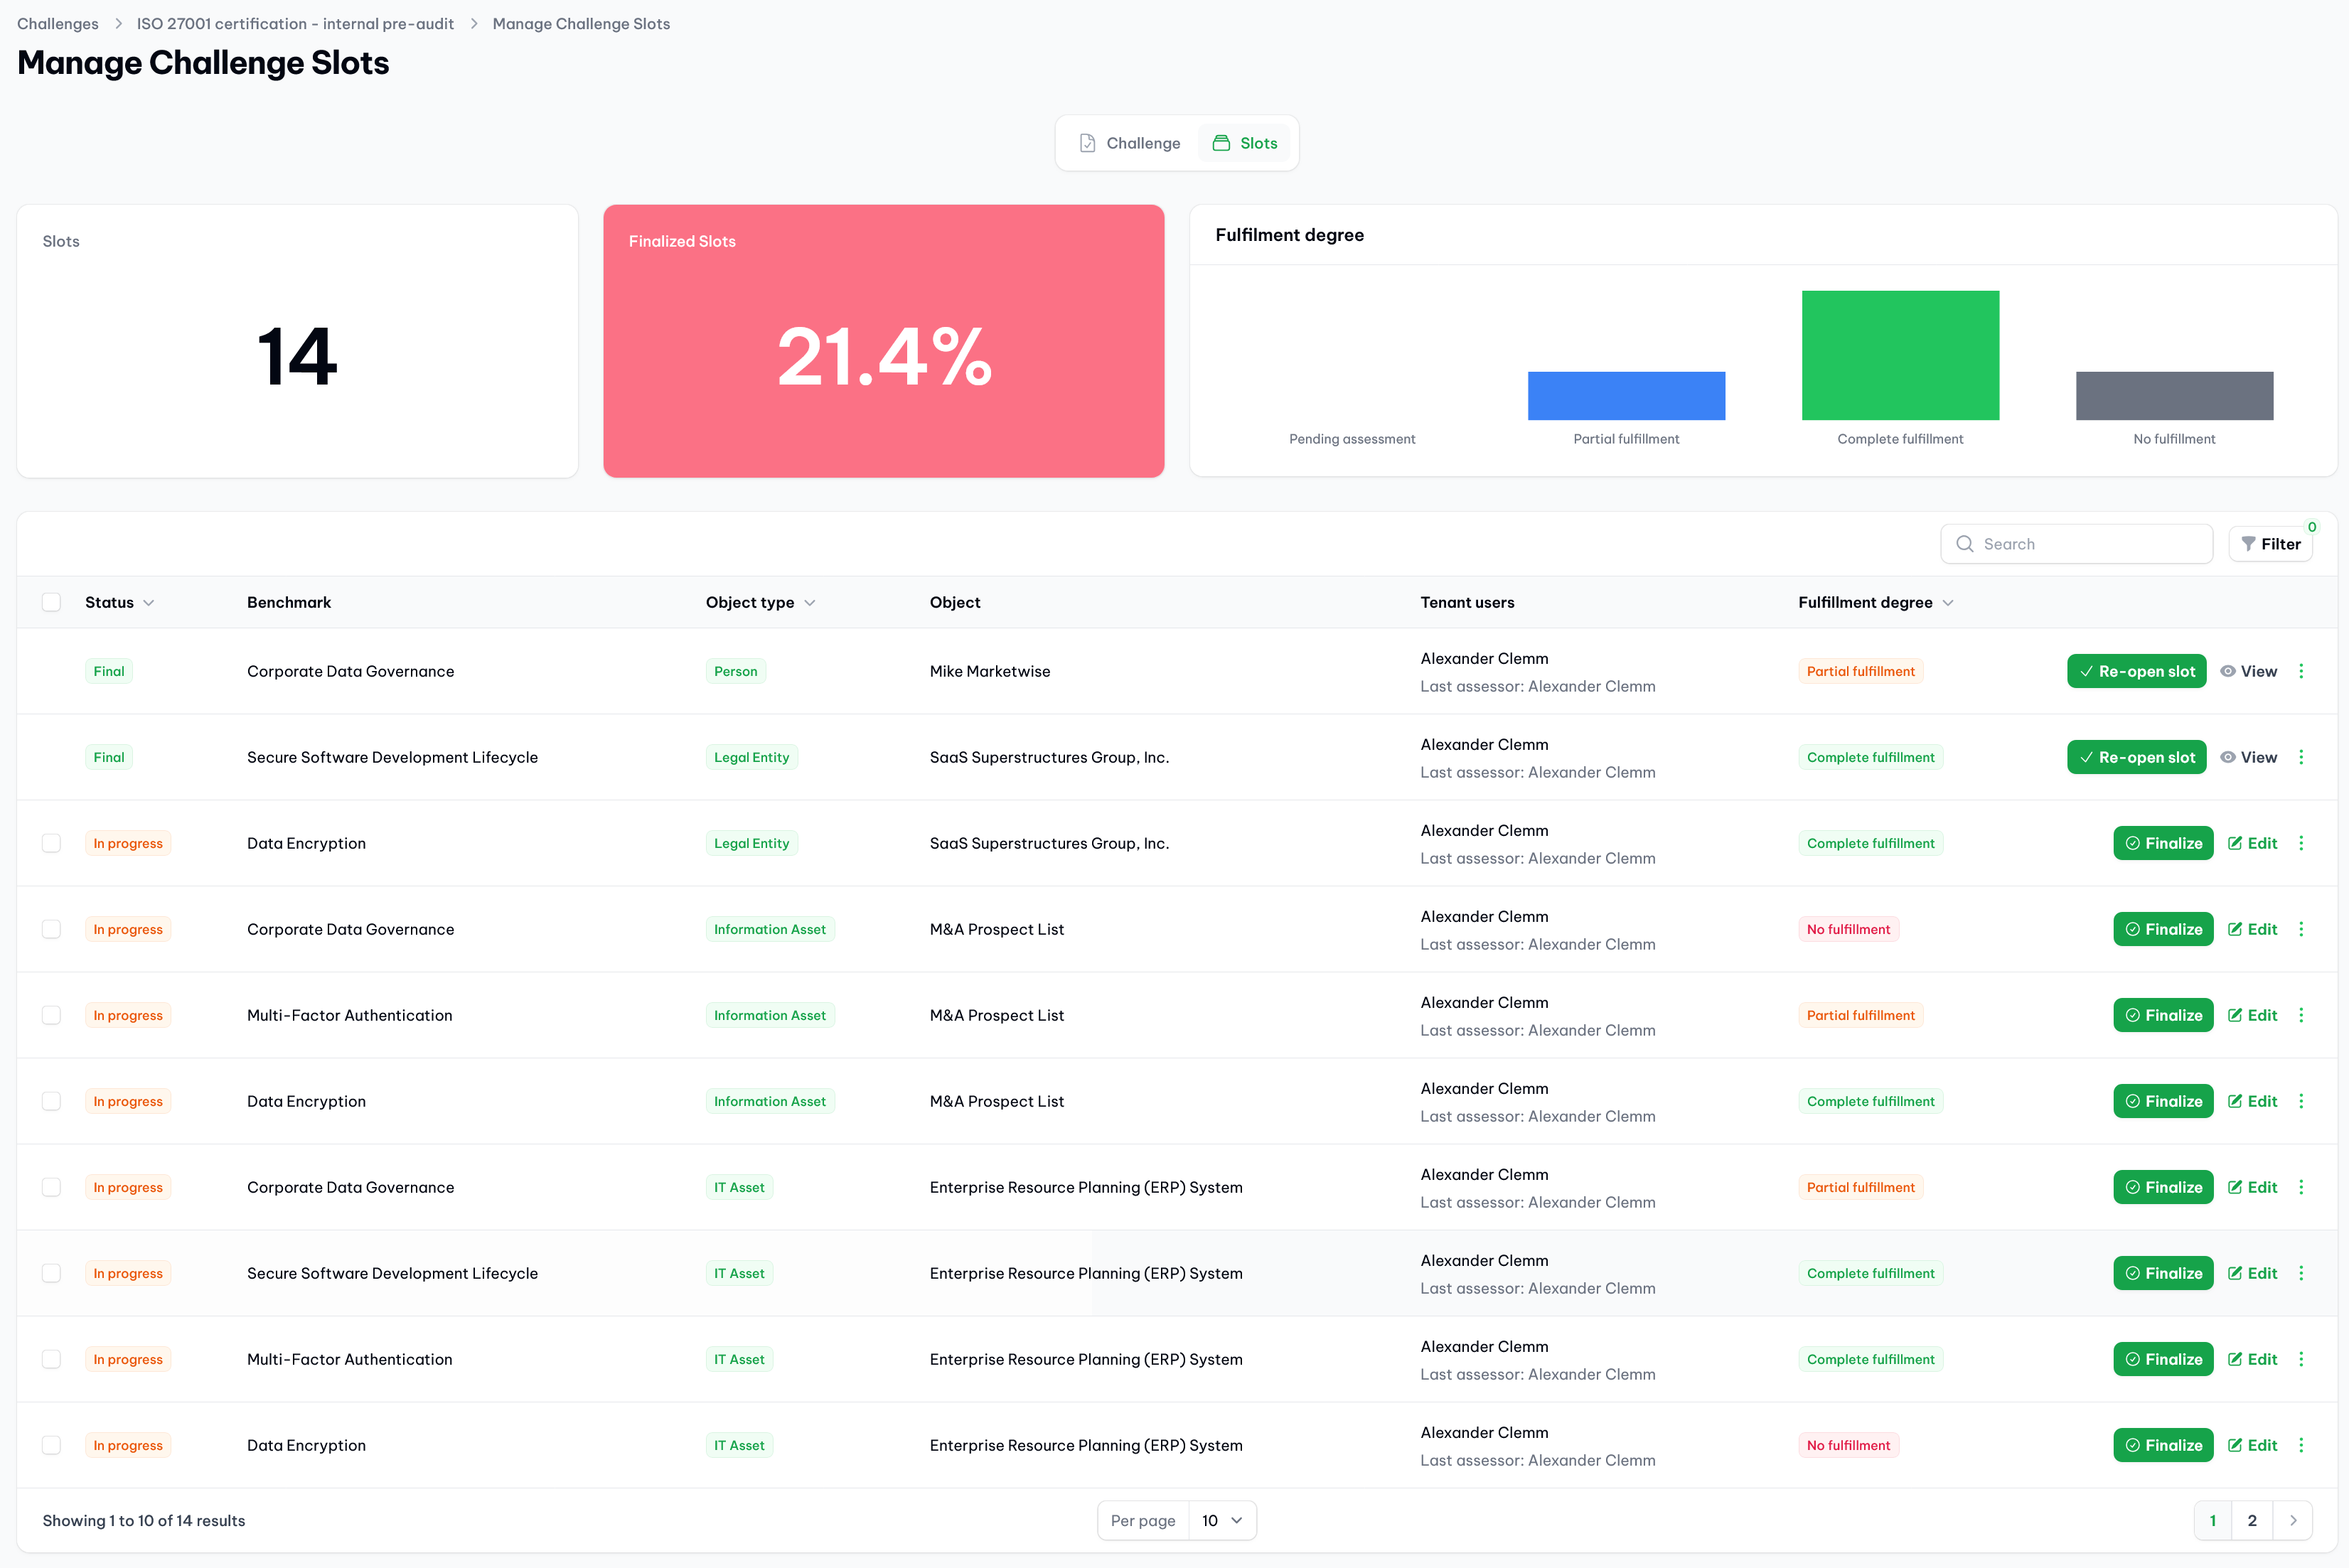Sort by Object type column header

click(760, 602)
